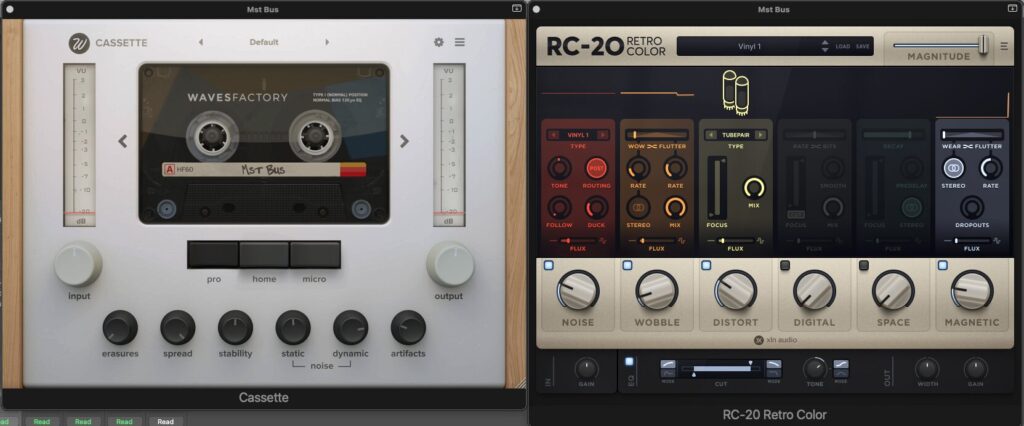Click LOAD preset button in RC-20
1024x426 pixels.
[x=843, y=46]
